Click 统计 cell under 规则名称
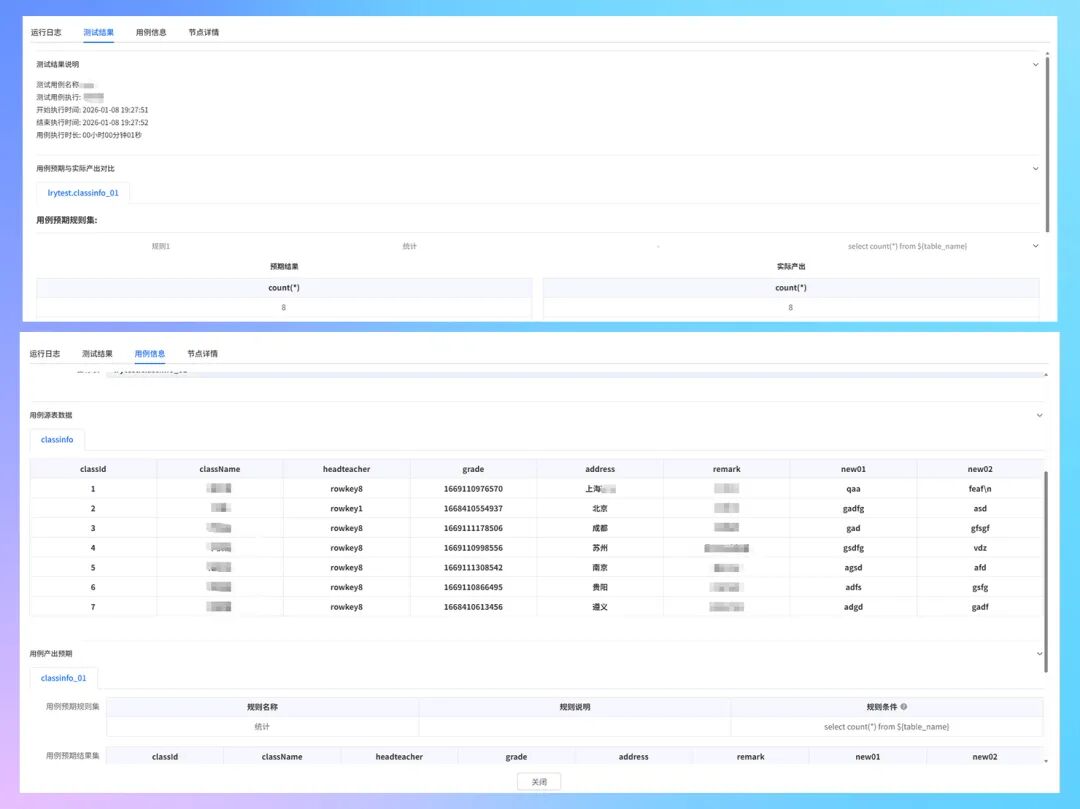Viewport: 1080px width, 809px height. [x=262, y=727]
